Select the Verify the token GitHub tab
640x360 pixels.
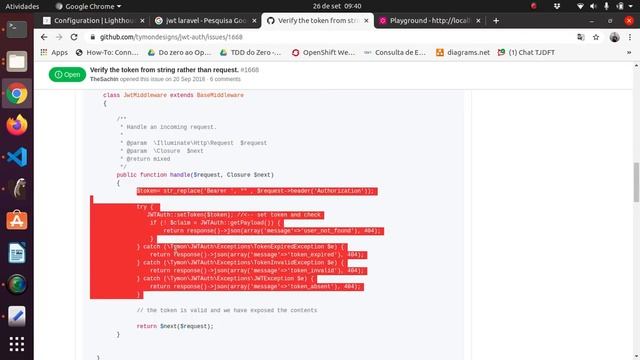click(318, 20)
